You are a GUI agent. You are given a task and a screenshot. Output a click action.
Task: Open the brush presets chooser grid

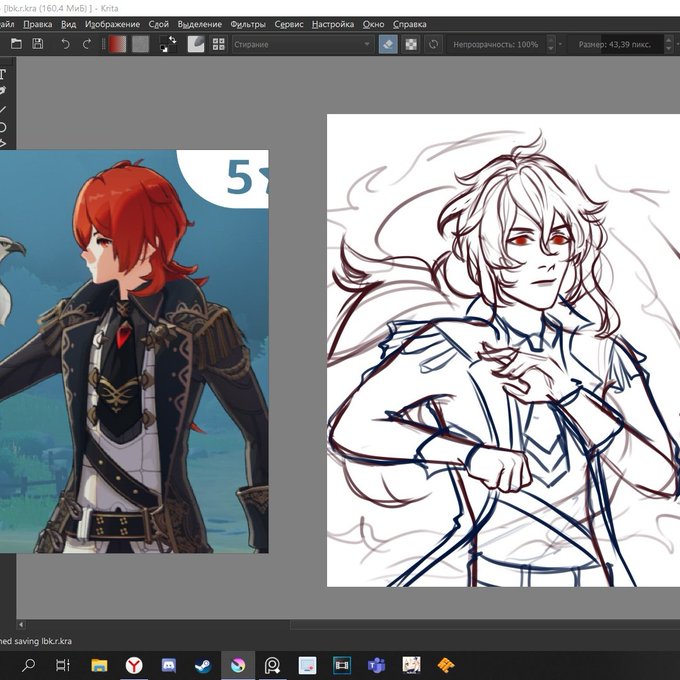219,44
